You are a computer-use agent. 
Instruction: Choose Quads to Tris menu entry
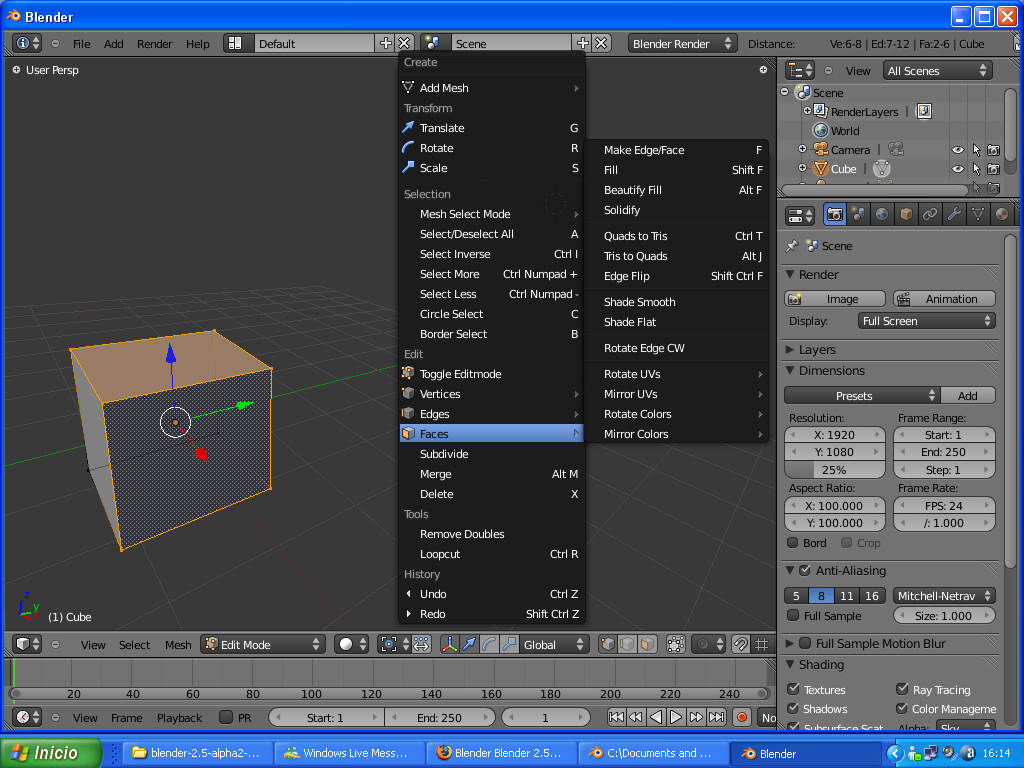pos(676,236)
